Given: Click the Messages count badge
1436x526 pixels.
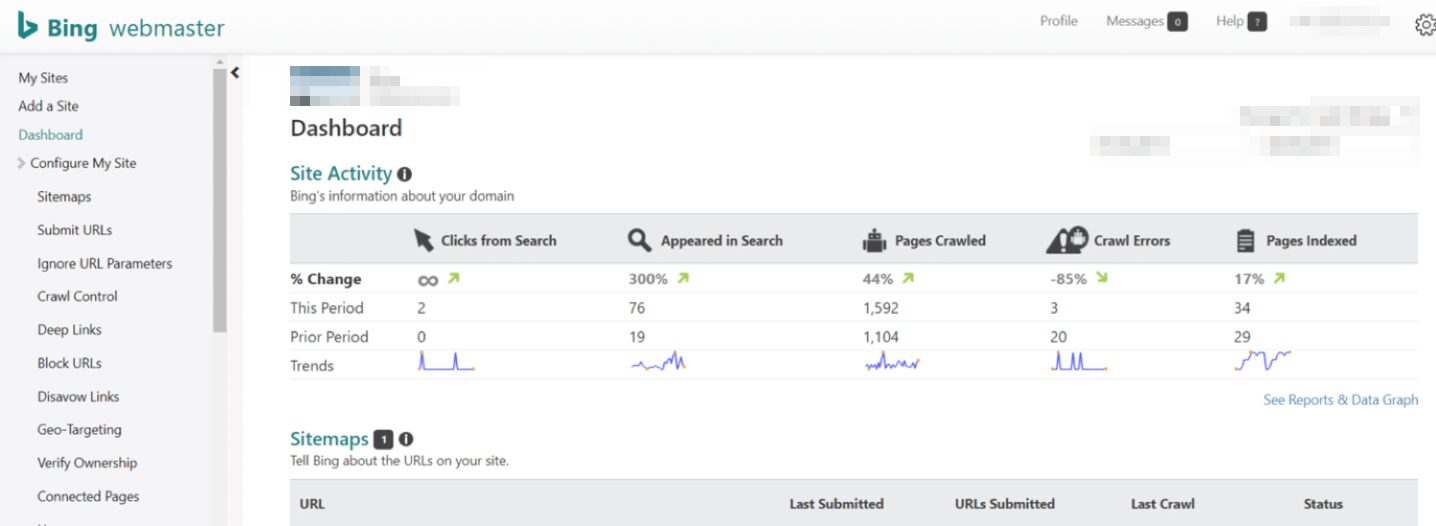Looking at the screenshot, I should (x=1178, y=21).
